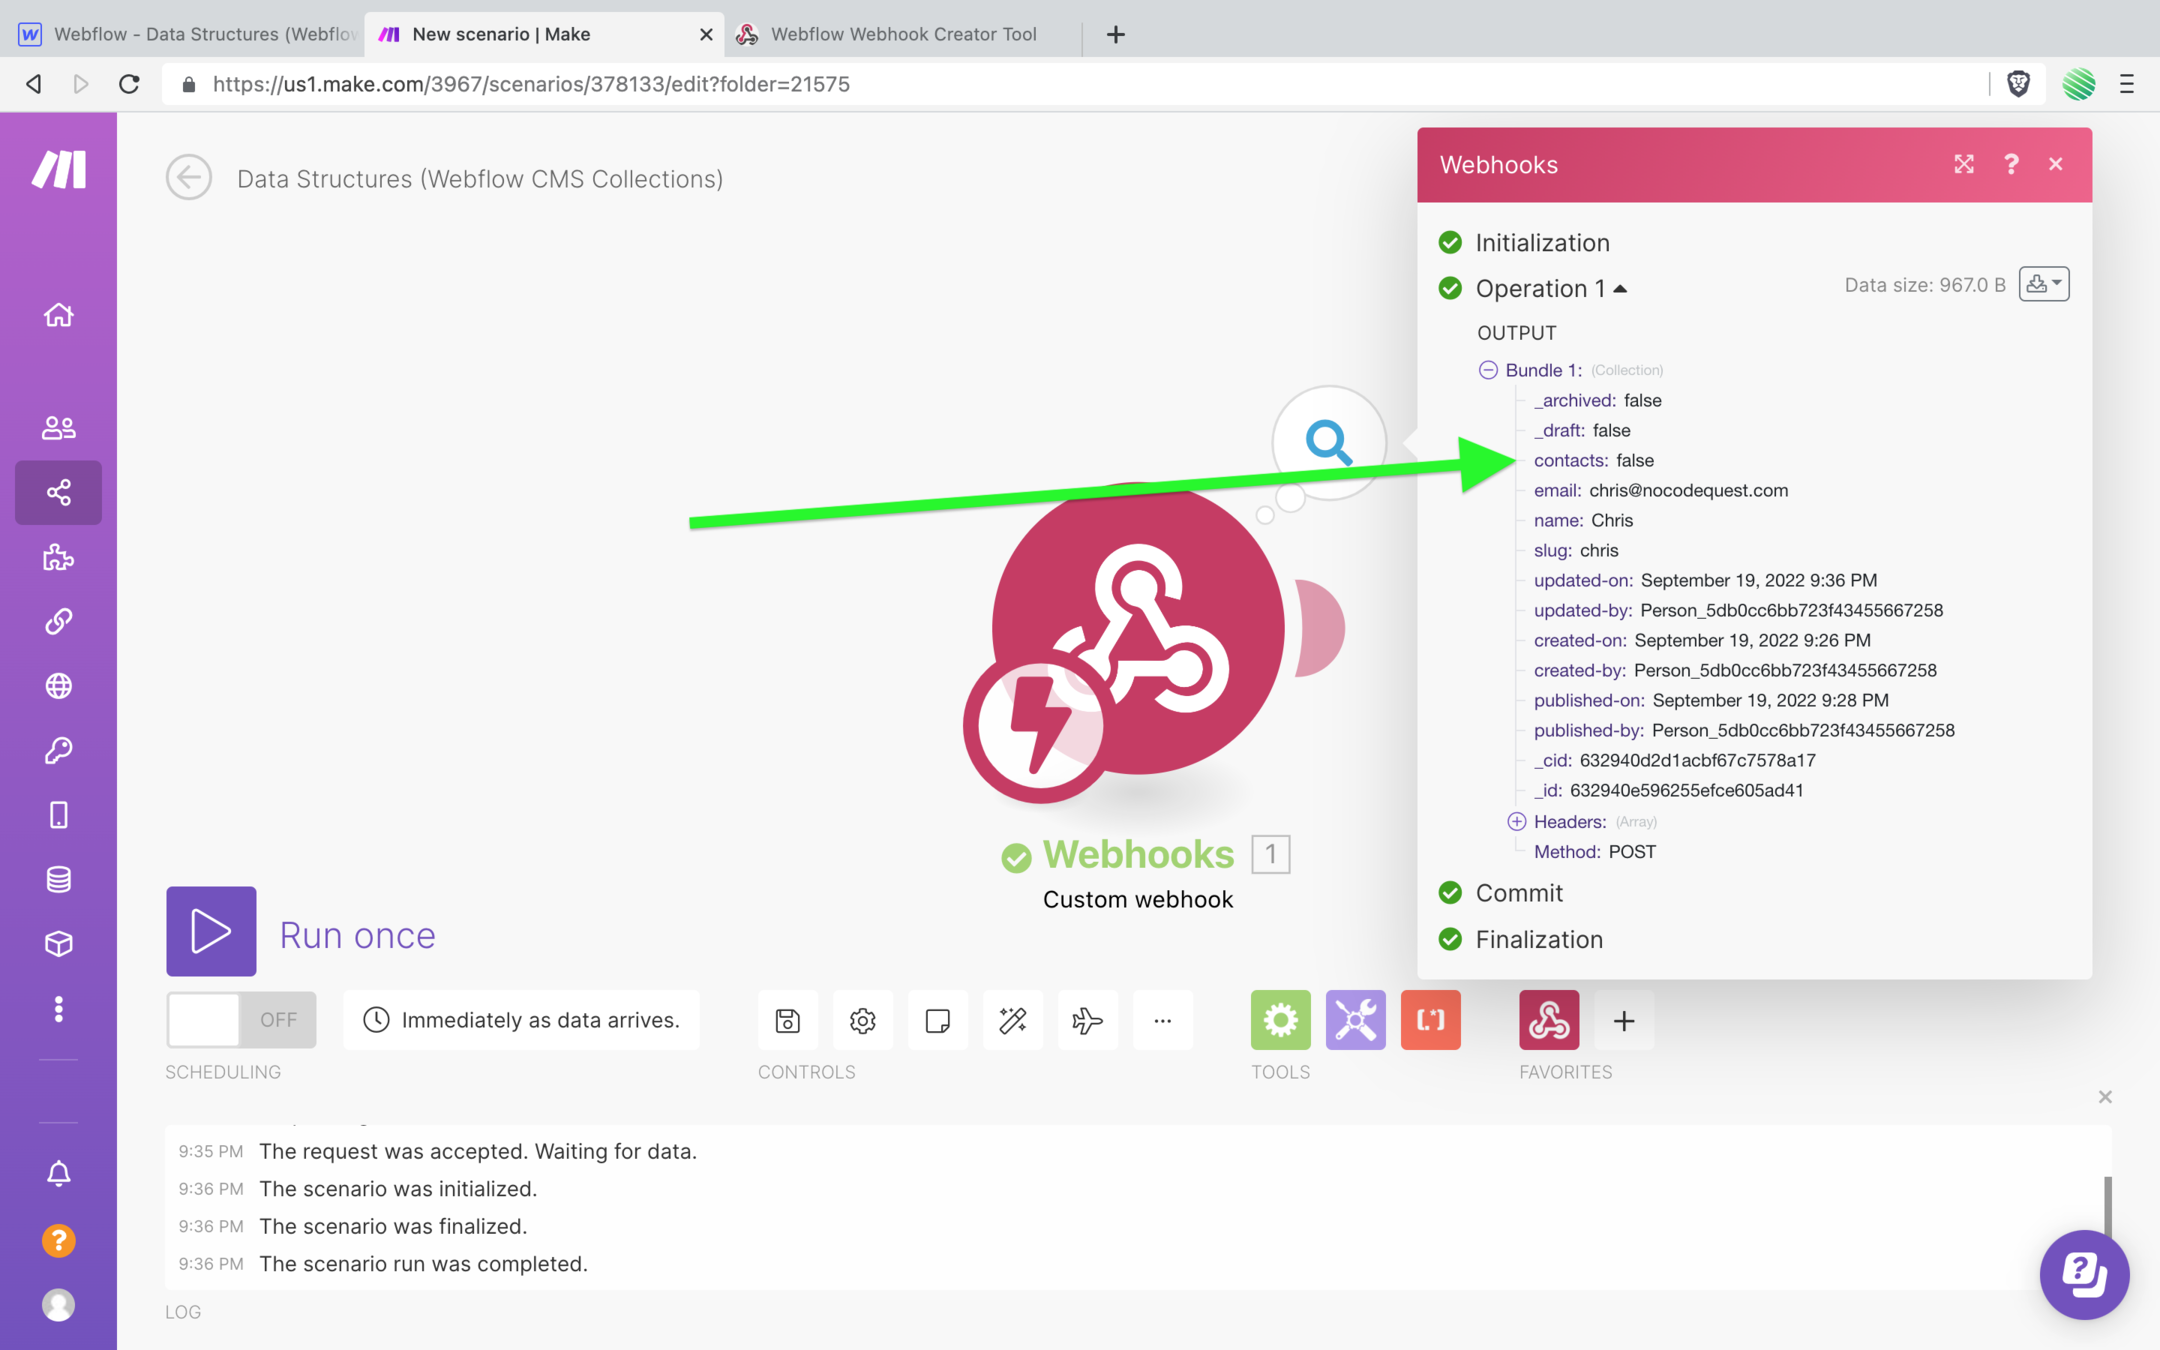Open the purple Tools wrench icon
Image resolution: width=2160 pixels, height=1350 pixels.
(1355, 1020)
